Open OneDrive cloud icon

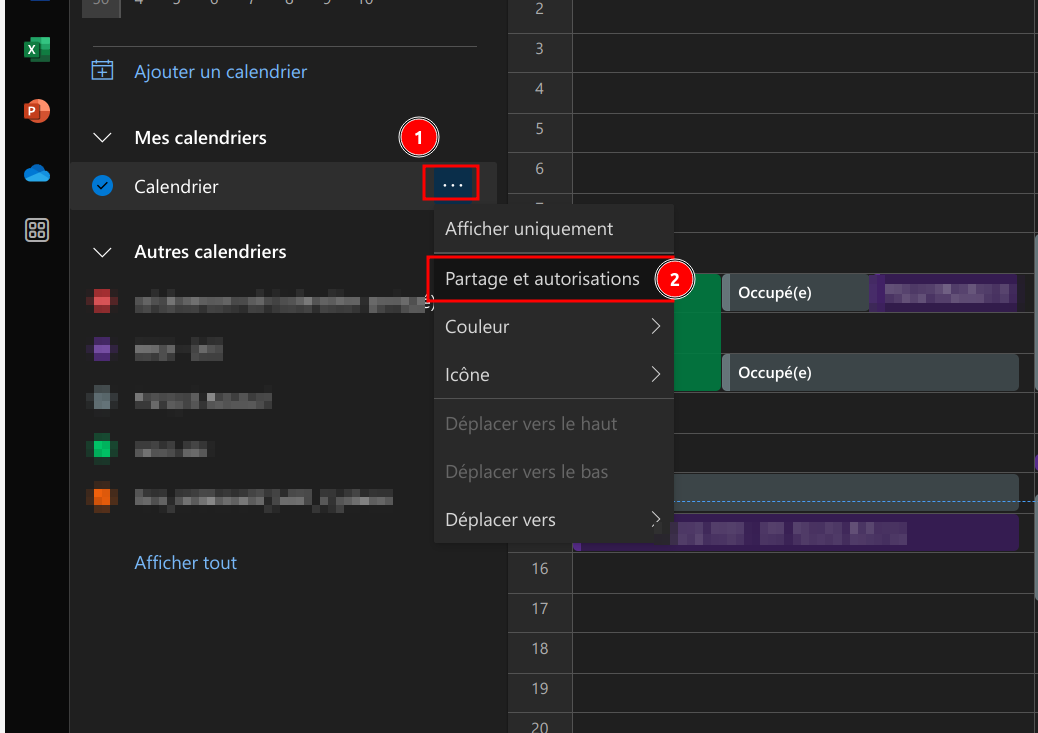pyautogui.click(x=37, y=173)
